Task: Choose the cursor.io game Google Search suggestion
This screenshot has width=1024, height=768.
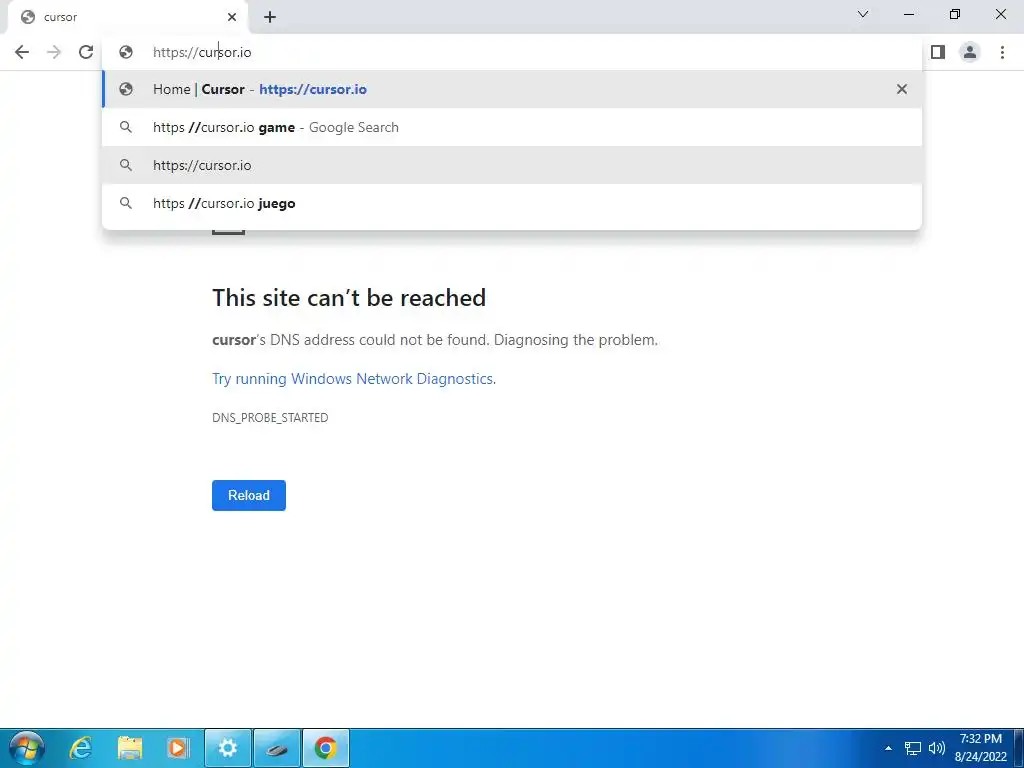Action: tap(512, 127)
